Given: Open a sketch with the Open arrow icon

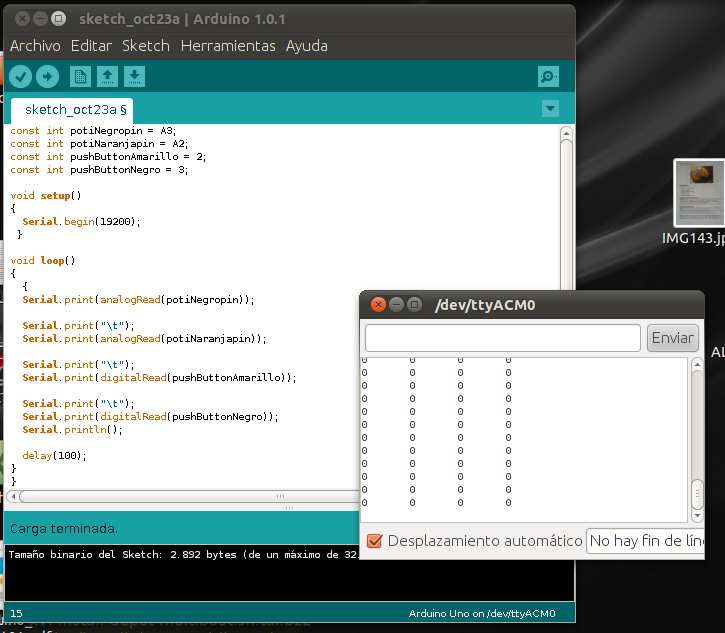Looking at the screenshot, I should 107,76.
